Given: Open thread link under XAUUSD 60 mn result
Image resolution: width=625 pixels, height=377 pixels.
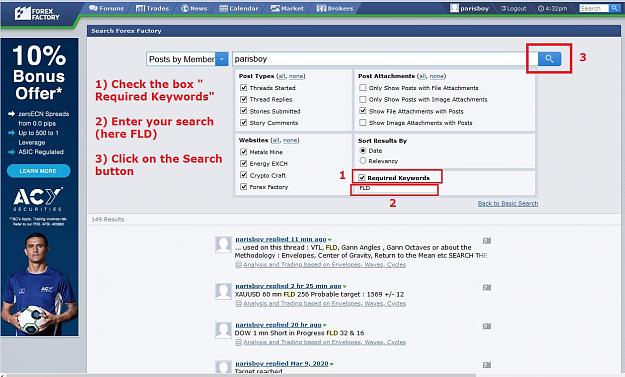Looking at the screenshot, I should pos(324,303).
